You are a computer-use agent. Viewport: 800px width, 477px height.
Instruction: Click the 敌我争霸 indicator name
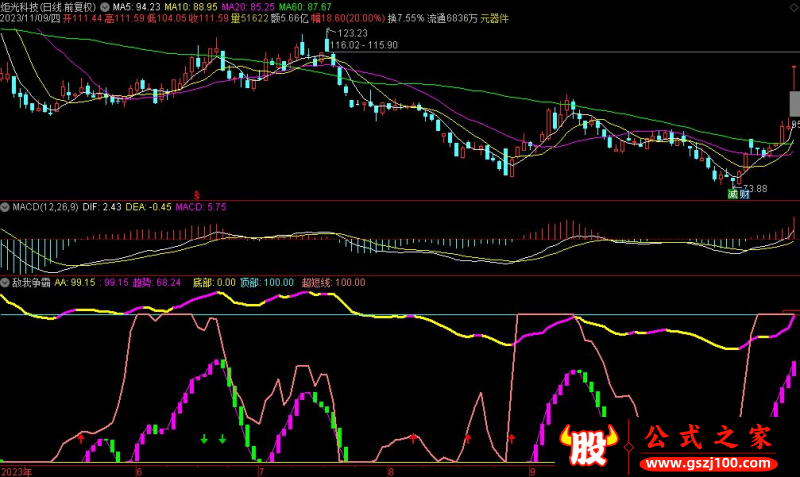(31, 283)
